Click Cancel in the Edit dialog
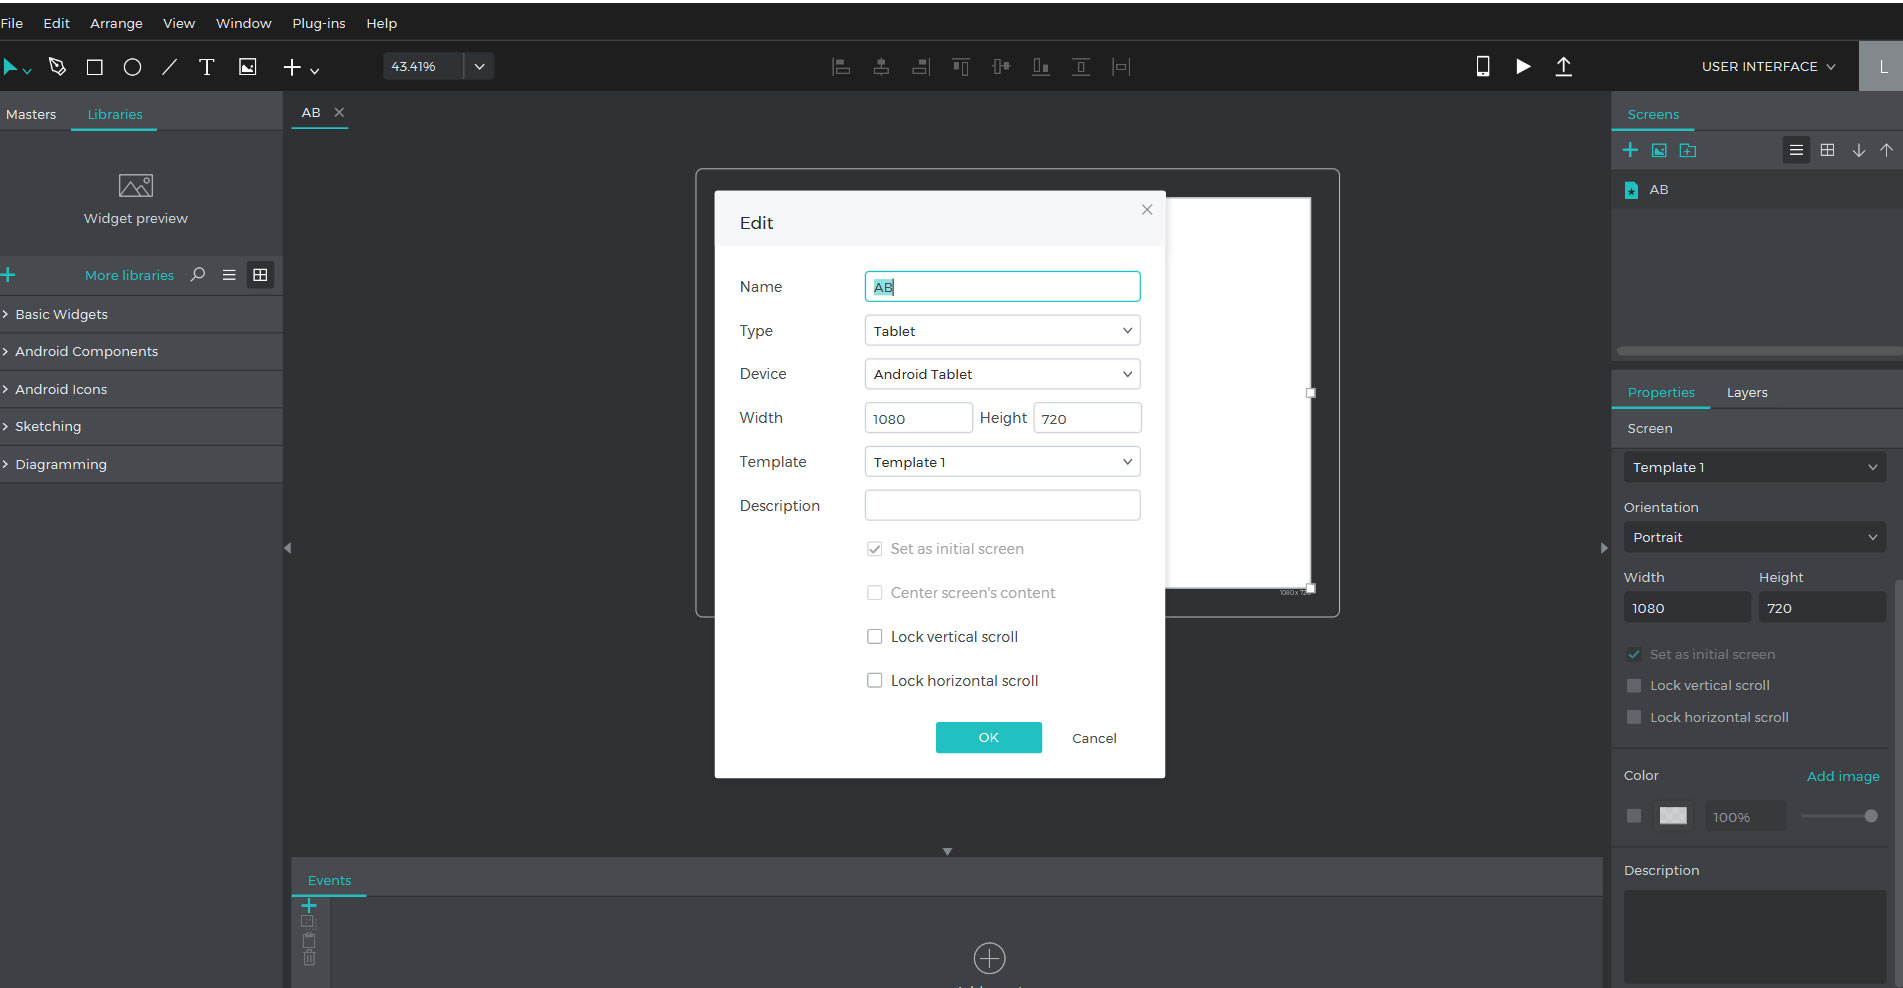1903x988 pixels. (1094, 738)
